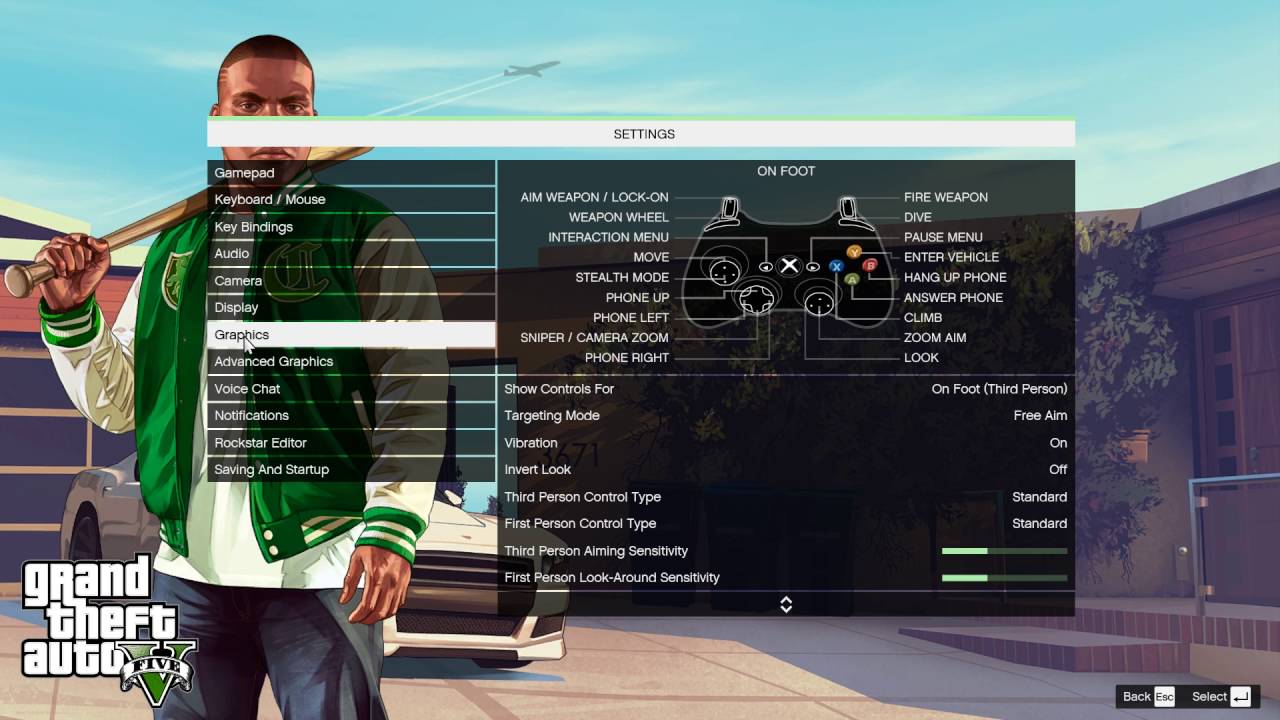Adjust First Person Look-Around Sensitivity slider

[1004, 577]
